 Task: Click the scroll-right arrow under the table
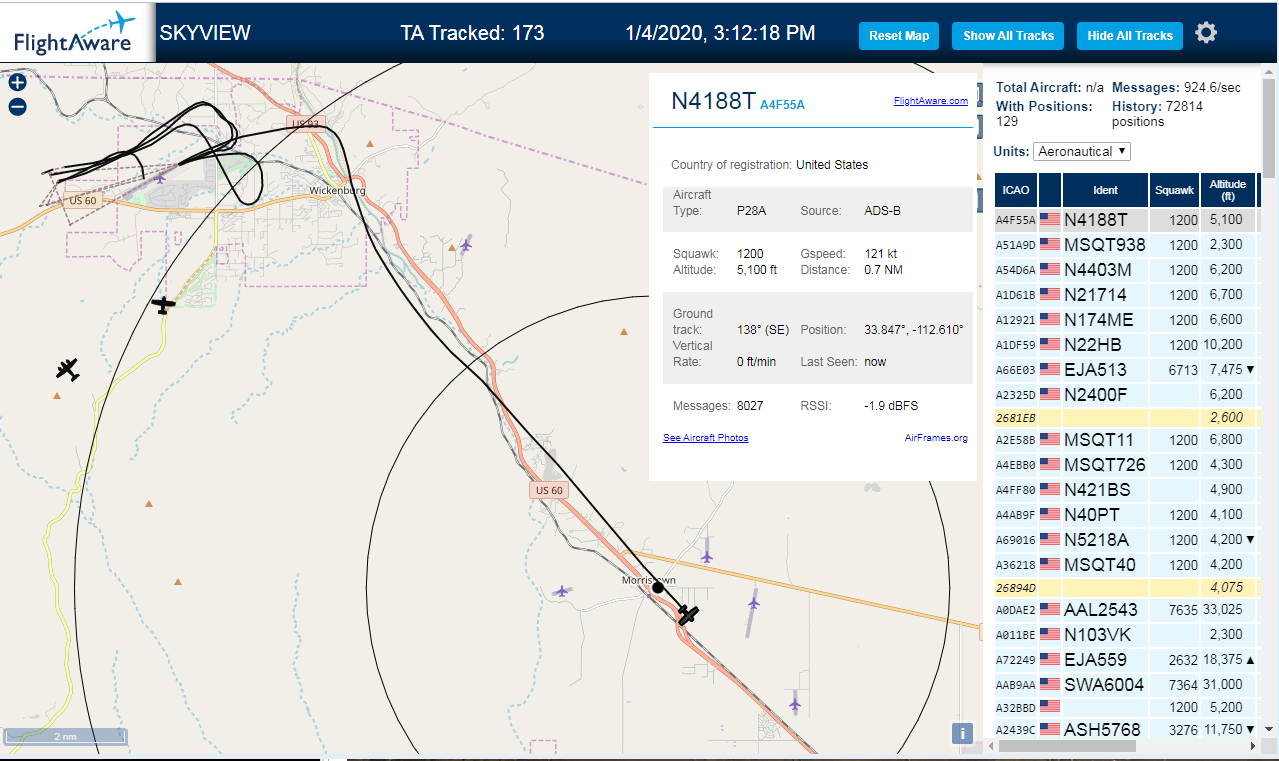(1251, 746)
